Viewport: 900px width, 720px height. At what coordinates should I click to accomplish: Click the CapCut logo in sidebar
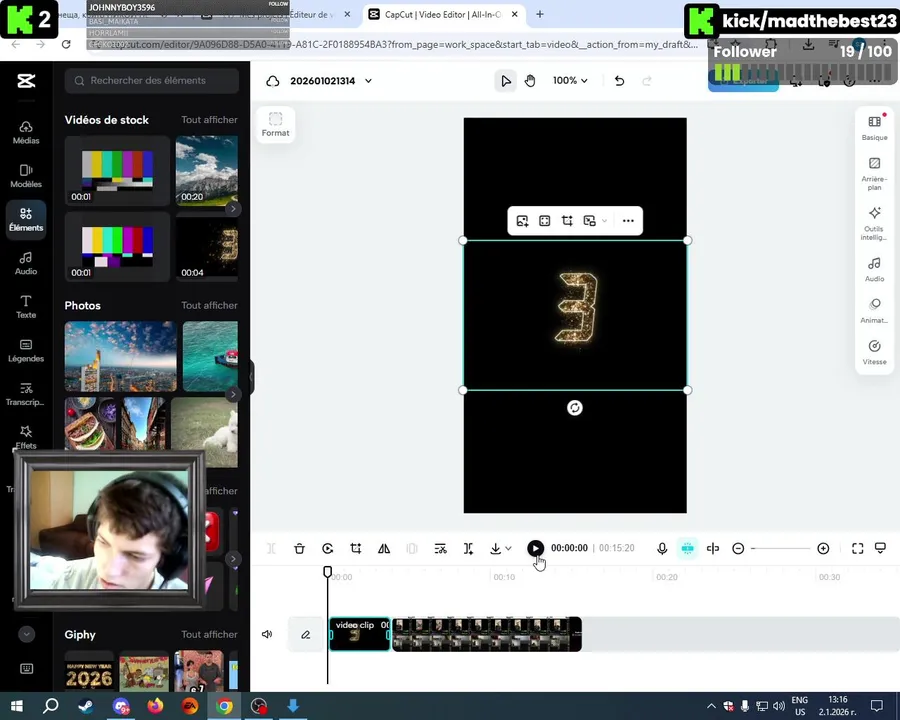point(26,81)
